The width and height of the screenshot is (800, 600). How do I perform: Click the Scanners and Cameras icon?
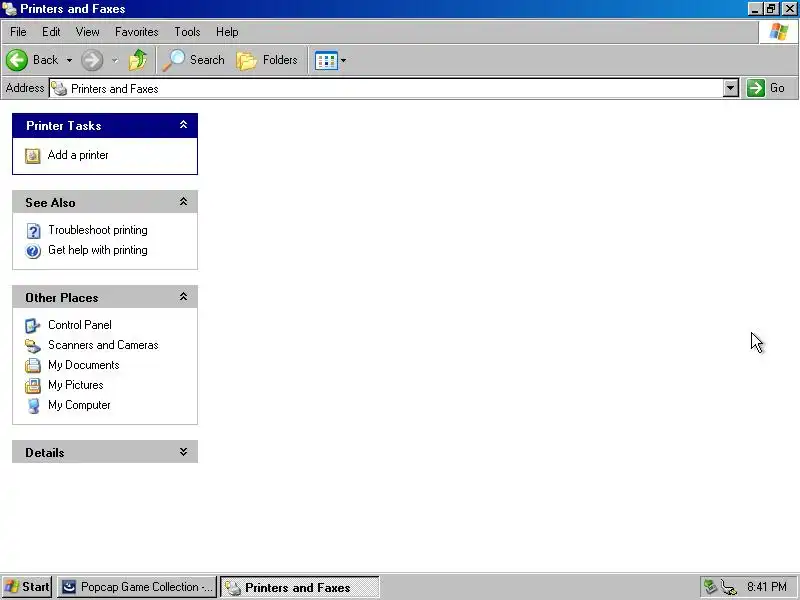33,345
